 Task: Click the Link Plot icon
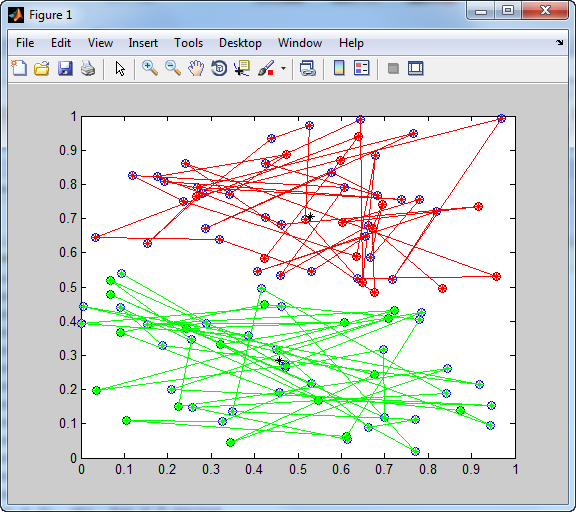308,68
